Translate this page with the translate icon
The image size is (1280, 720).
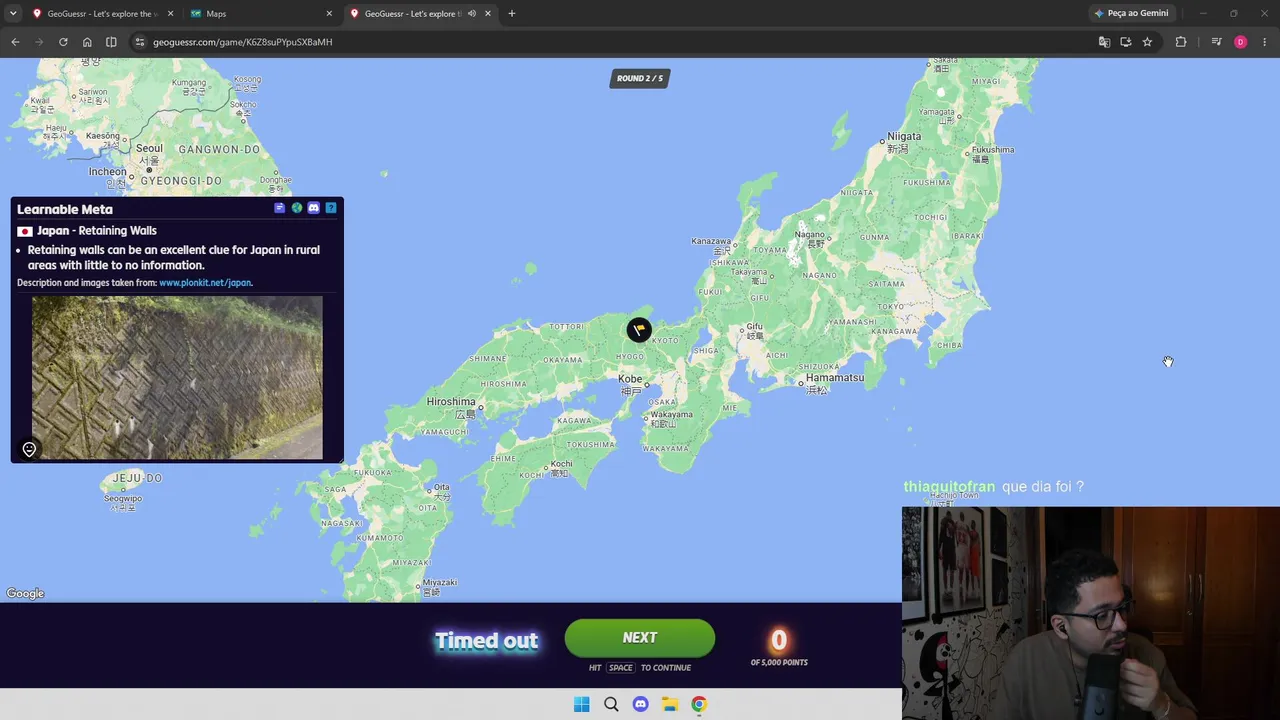(1104, 42)
